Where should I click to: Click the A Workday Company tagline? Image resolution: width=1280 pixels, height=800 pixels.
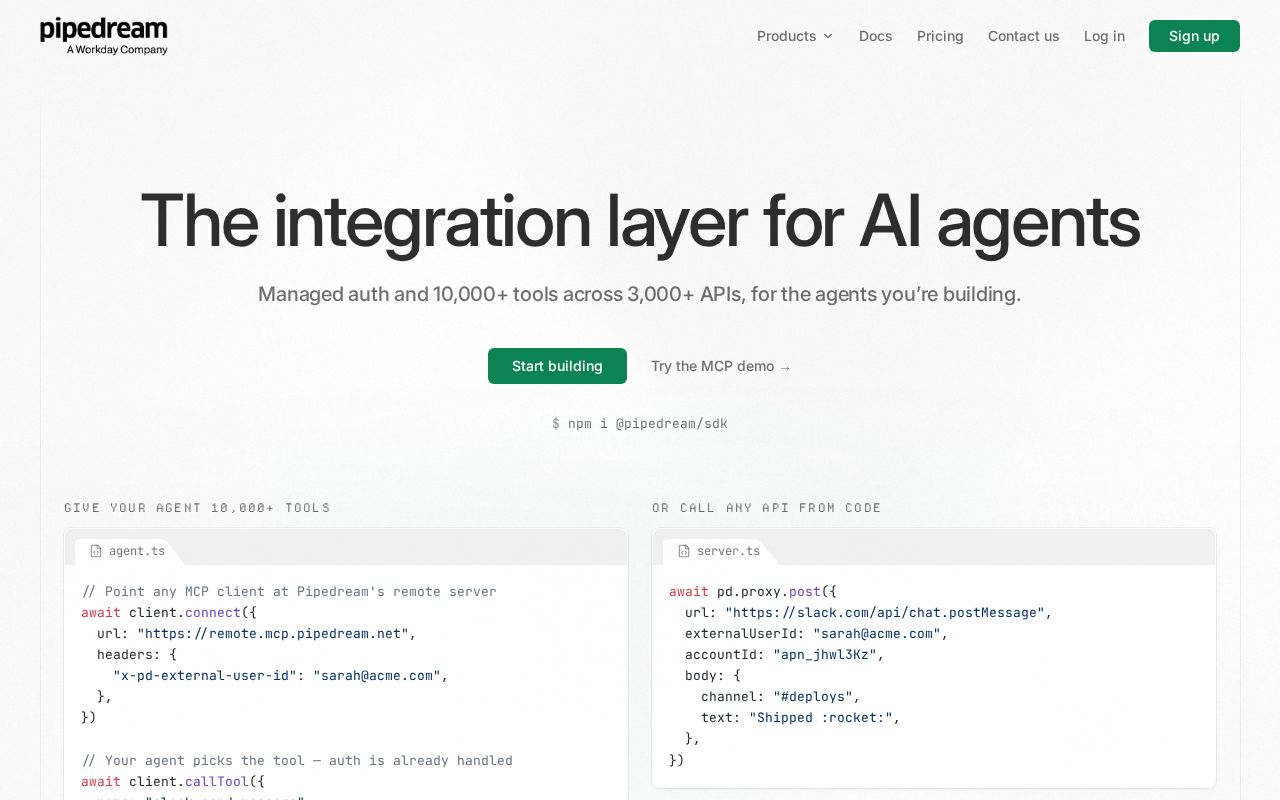click(117, 49)
